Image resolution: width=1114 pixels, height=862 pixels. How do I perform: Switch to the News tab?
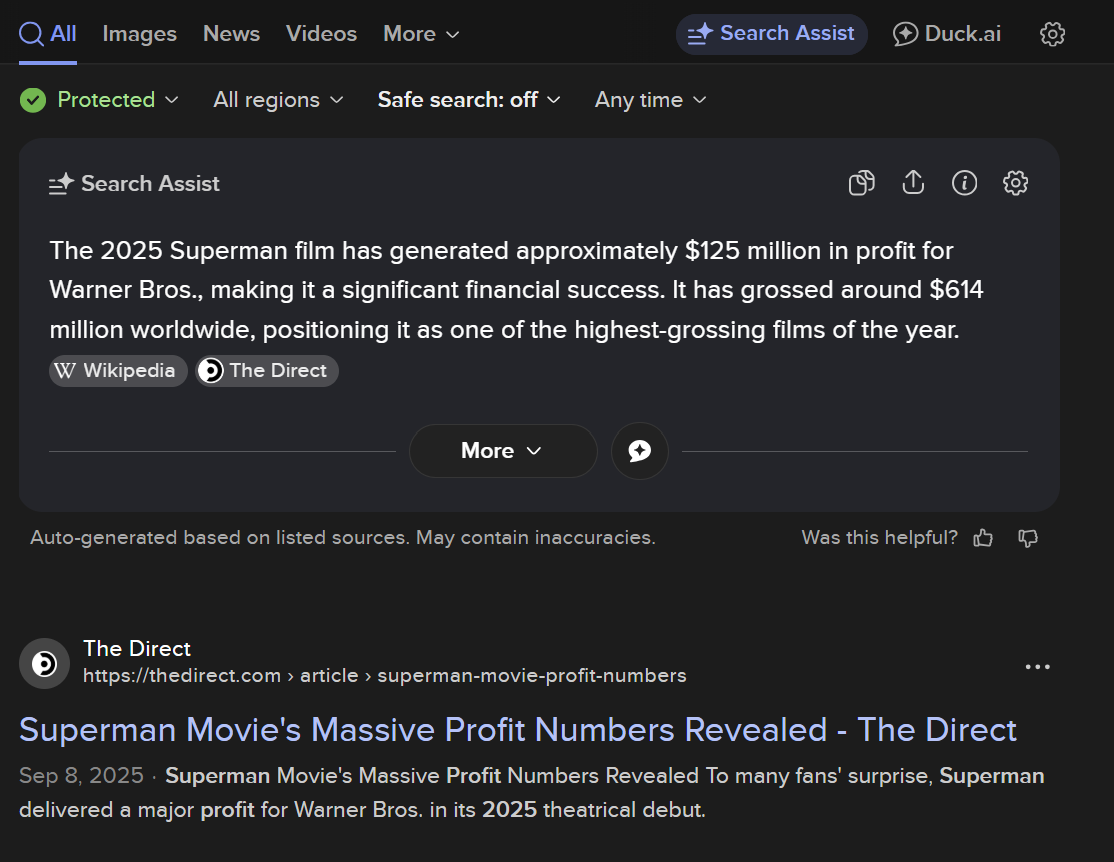pos(231,33)
